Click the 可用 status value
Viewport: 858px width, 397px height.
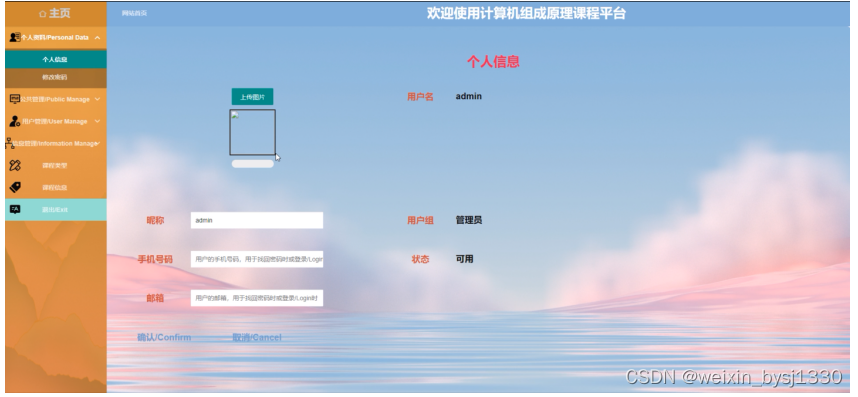pyautogui.click(x=464, y=259)
